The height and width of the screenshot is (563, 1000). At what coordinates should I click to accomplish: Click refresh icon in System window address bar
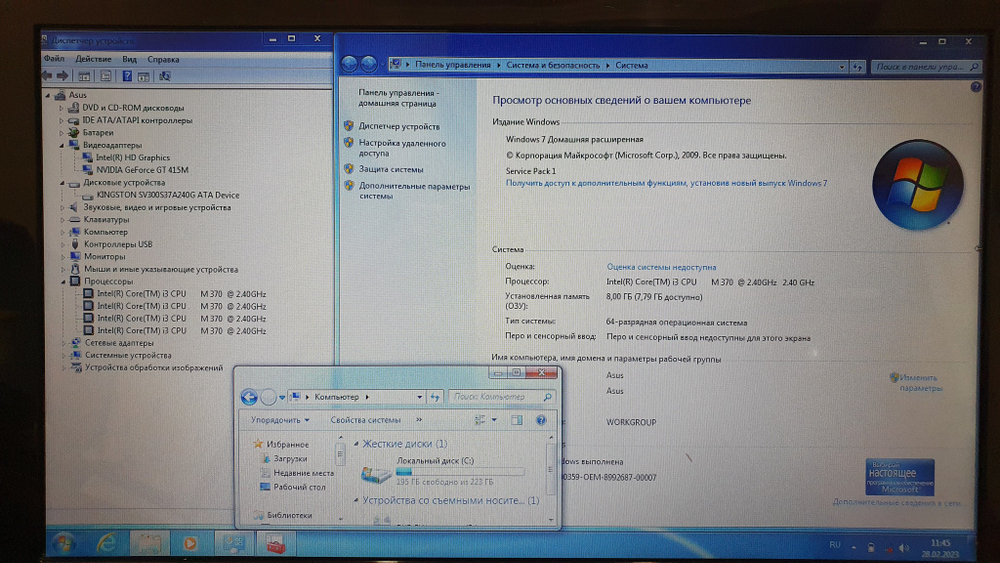click(x=858, y=66)
